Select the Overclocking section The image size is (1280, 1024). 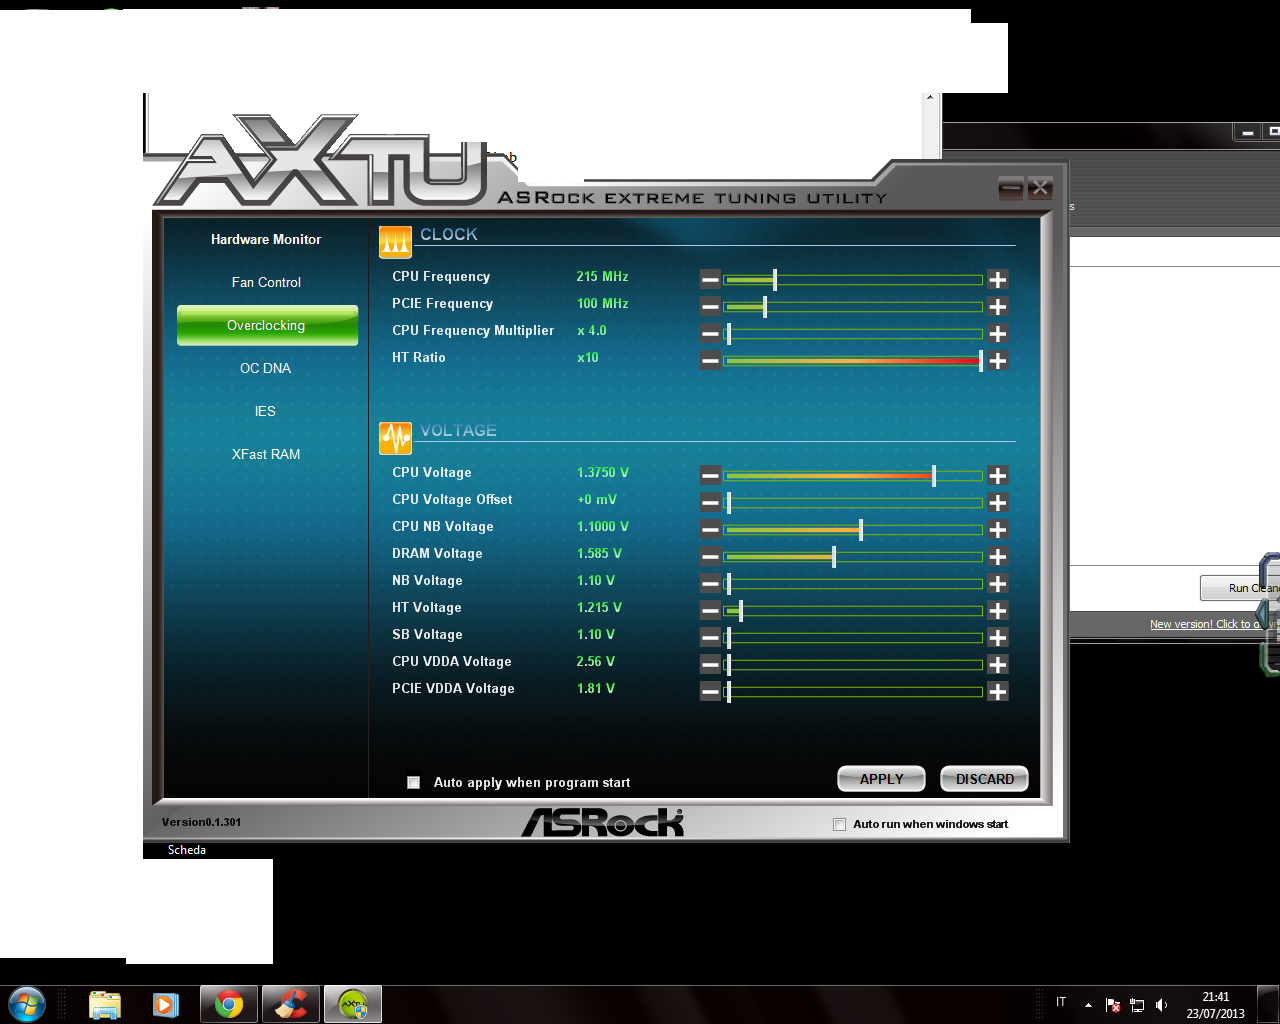click(x=267, y=326)
